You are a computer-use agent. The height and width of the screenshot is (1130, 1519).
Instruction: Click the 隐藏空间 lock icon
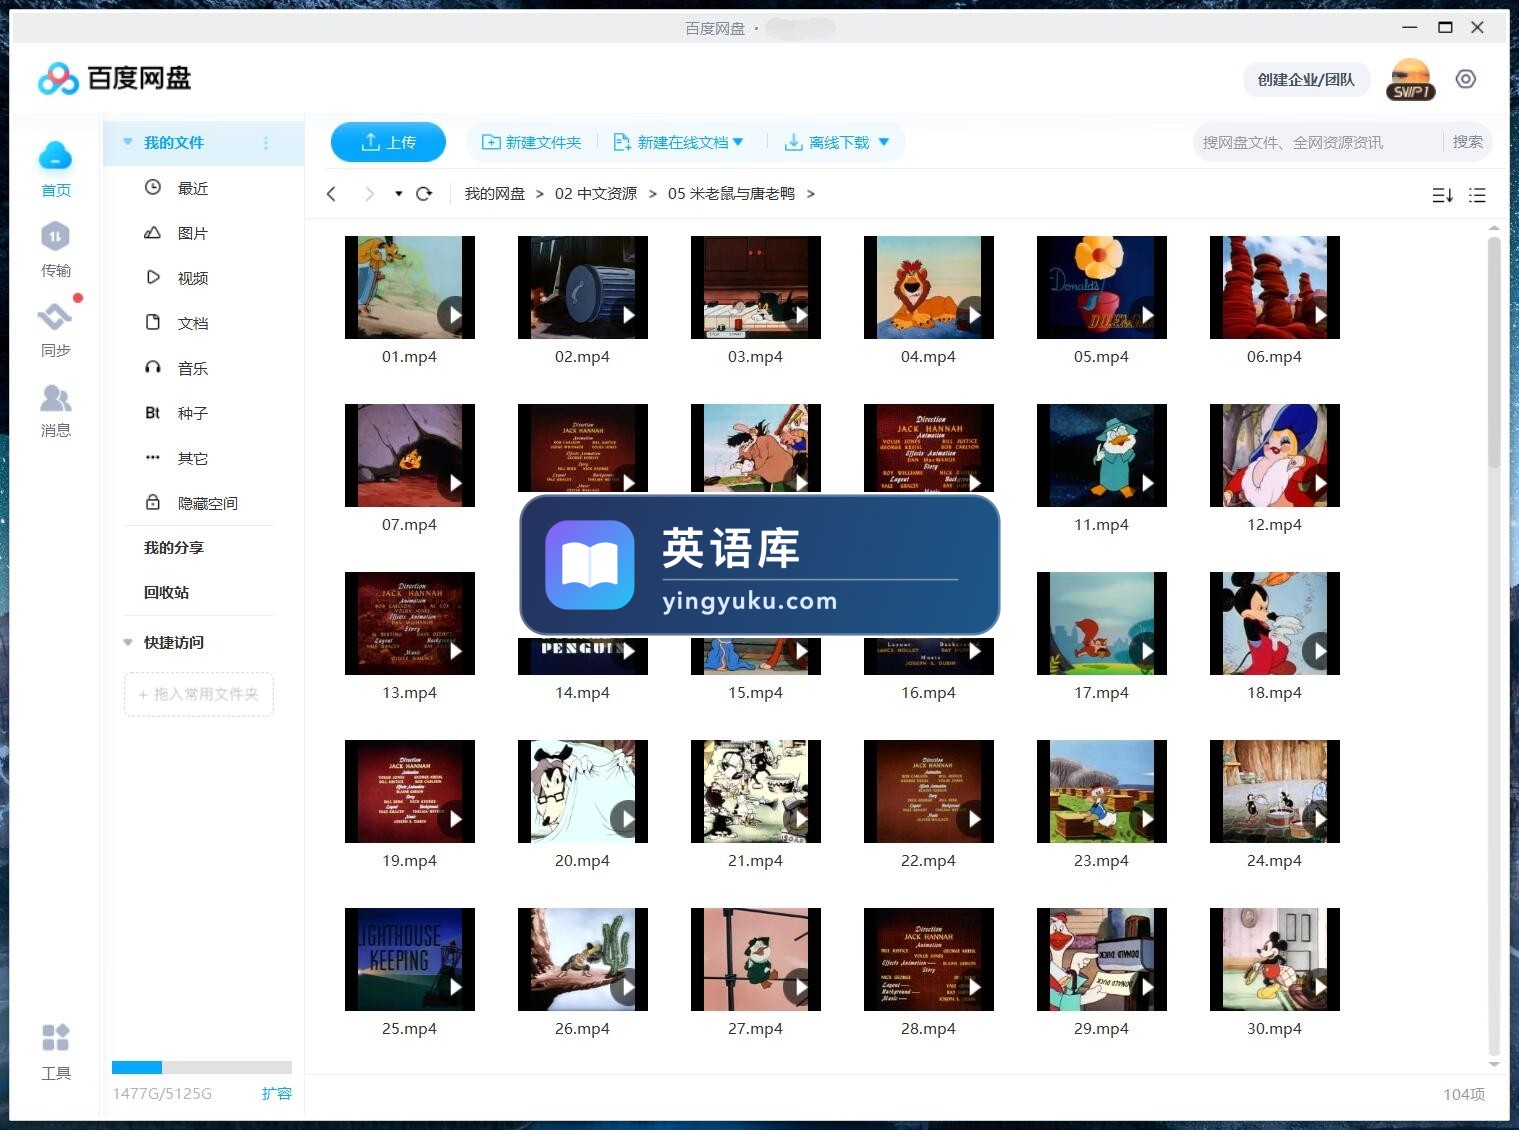click(153, 502)
